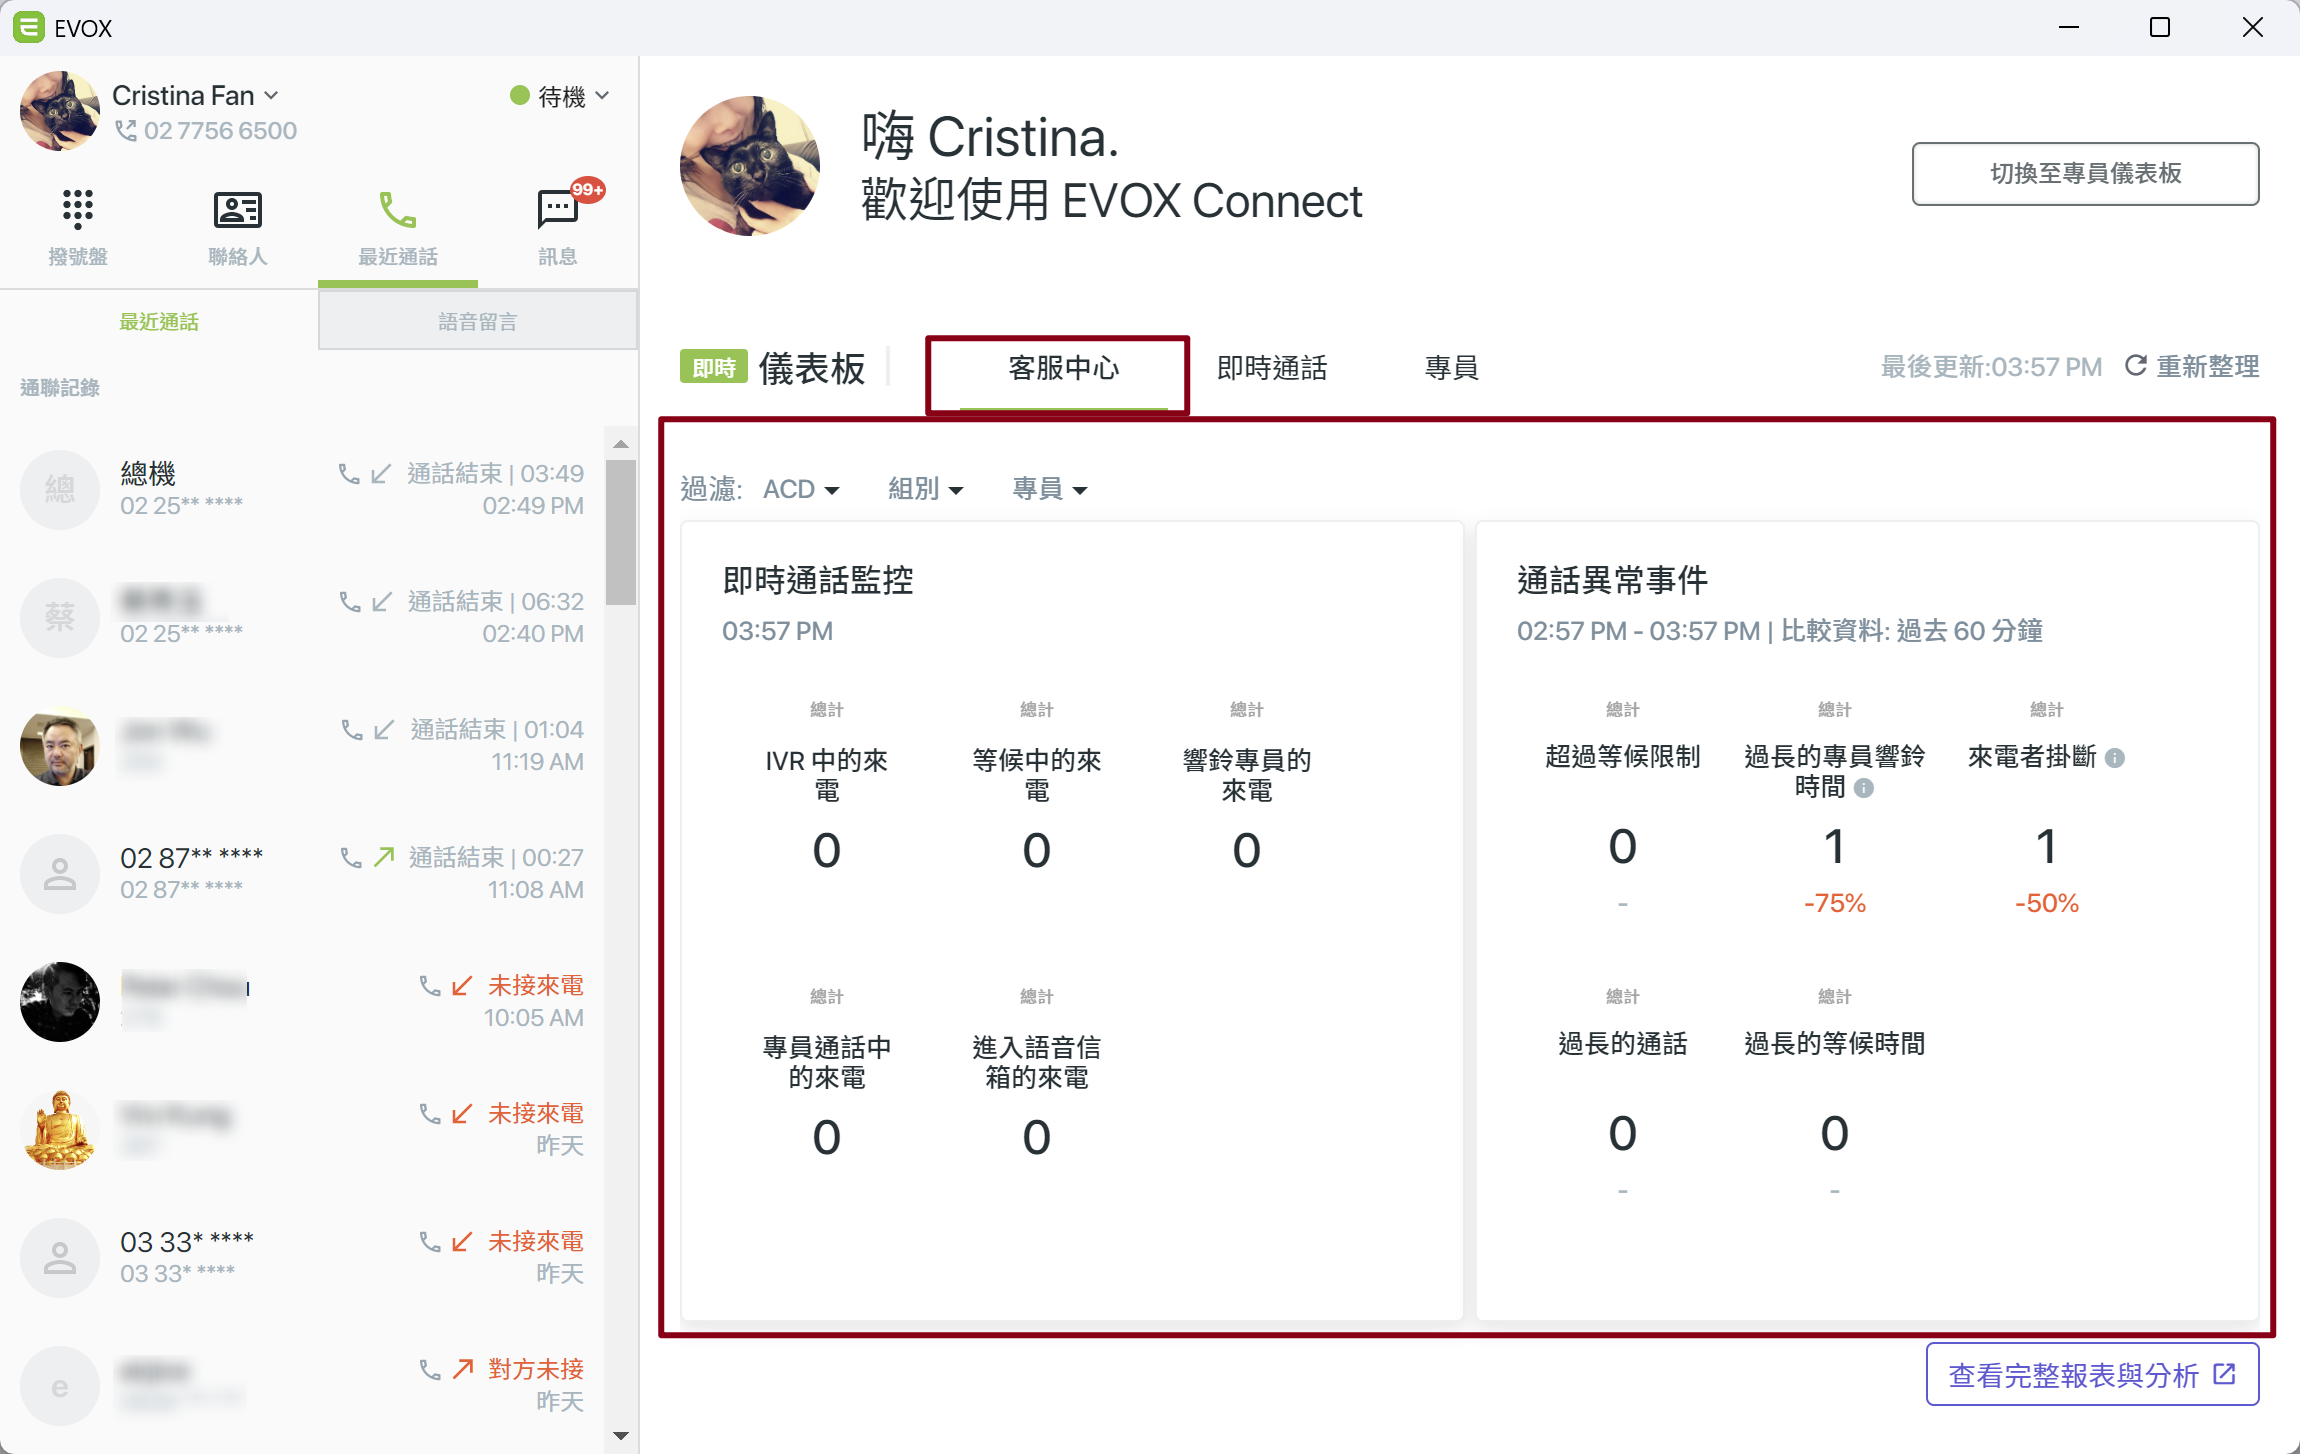Open the dial pad (撥號盤) icon
The width and height of the screenshot is (2300, 1454).
(x=78, y=209)
